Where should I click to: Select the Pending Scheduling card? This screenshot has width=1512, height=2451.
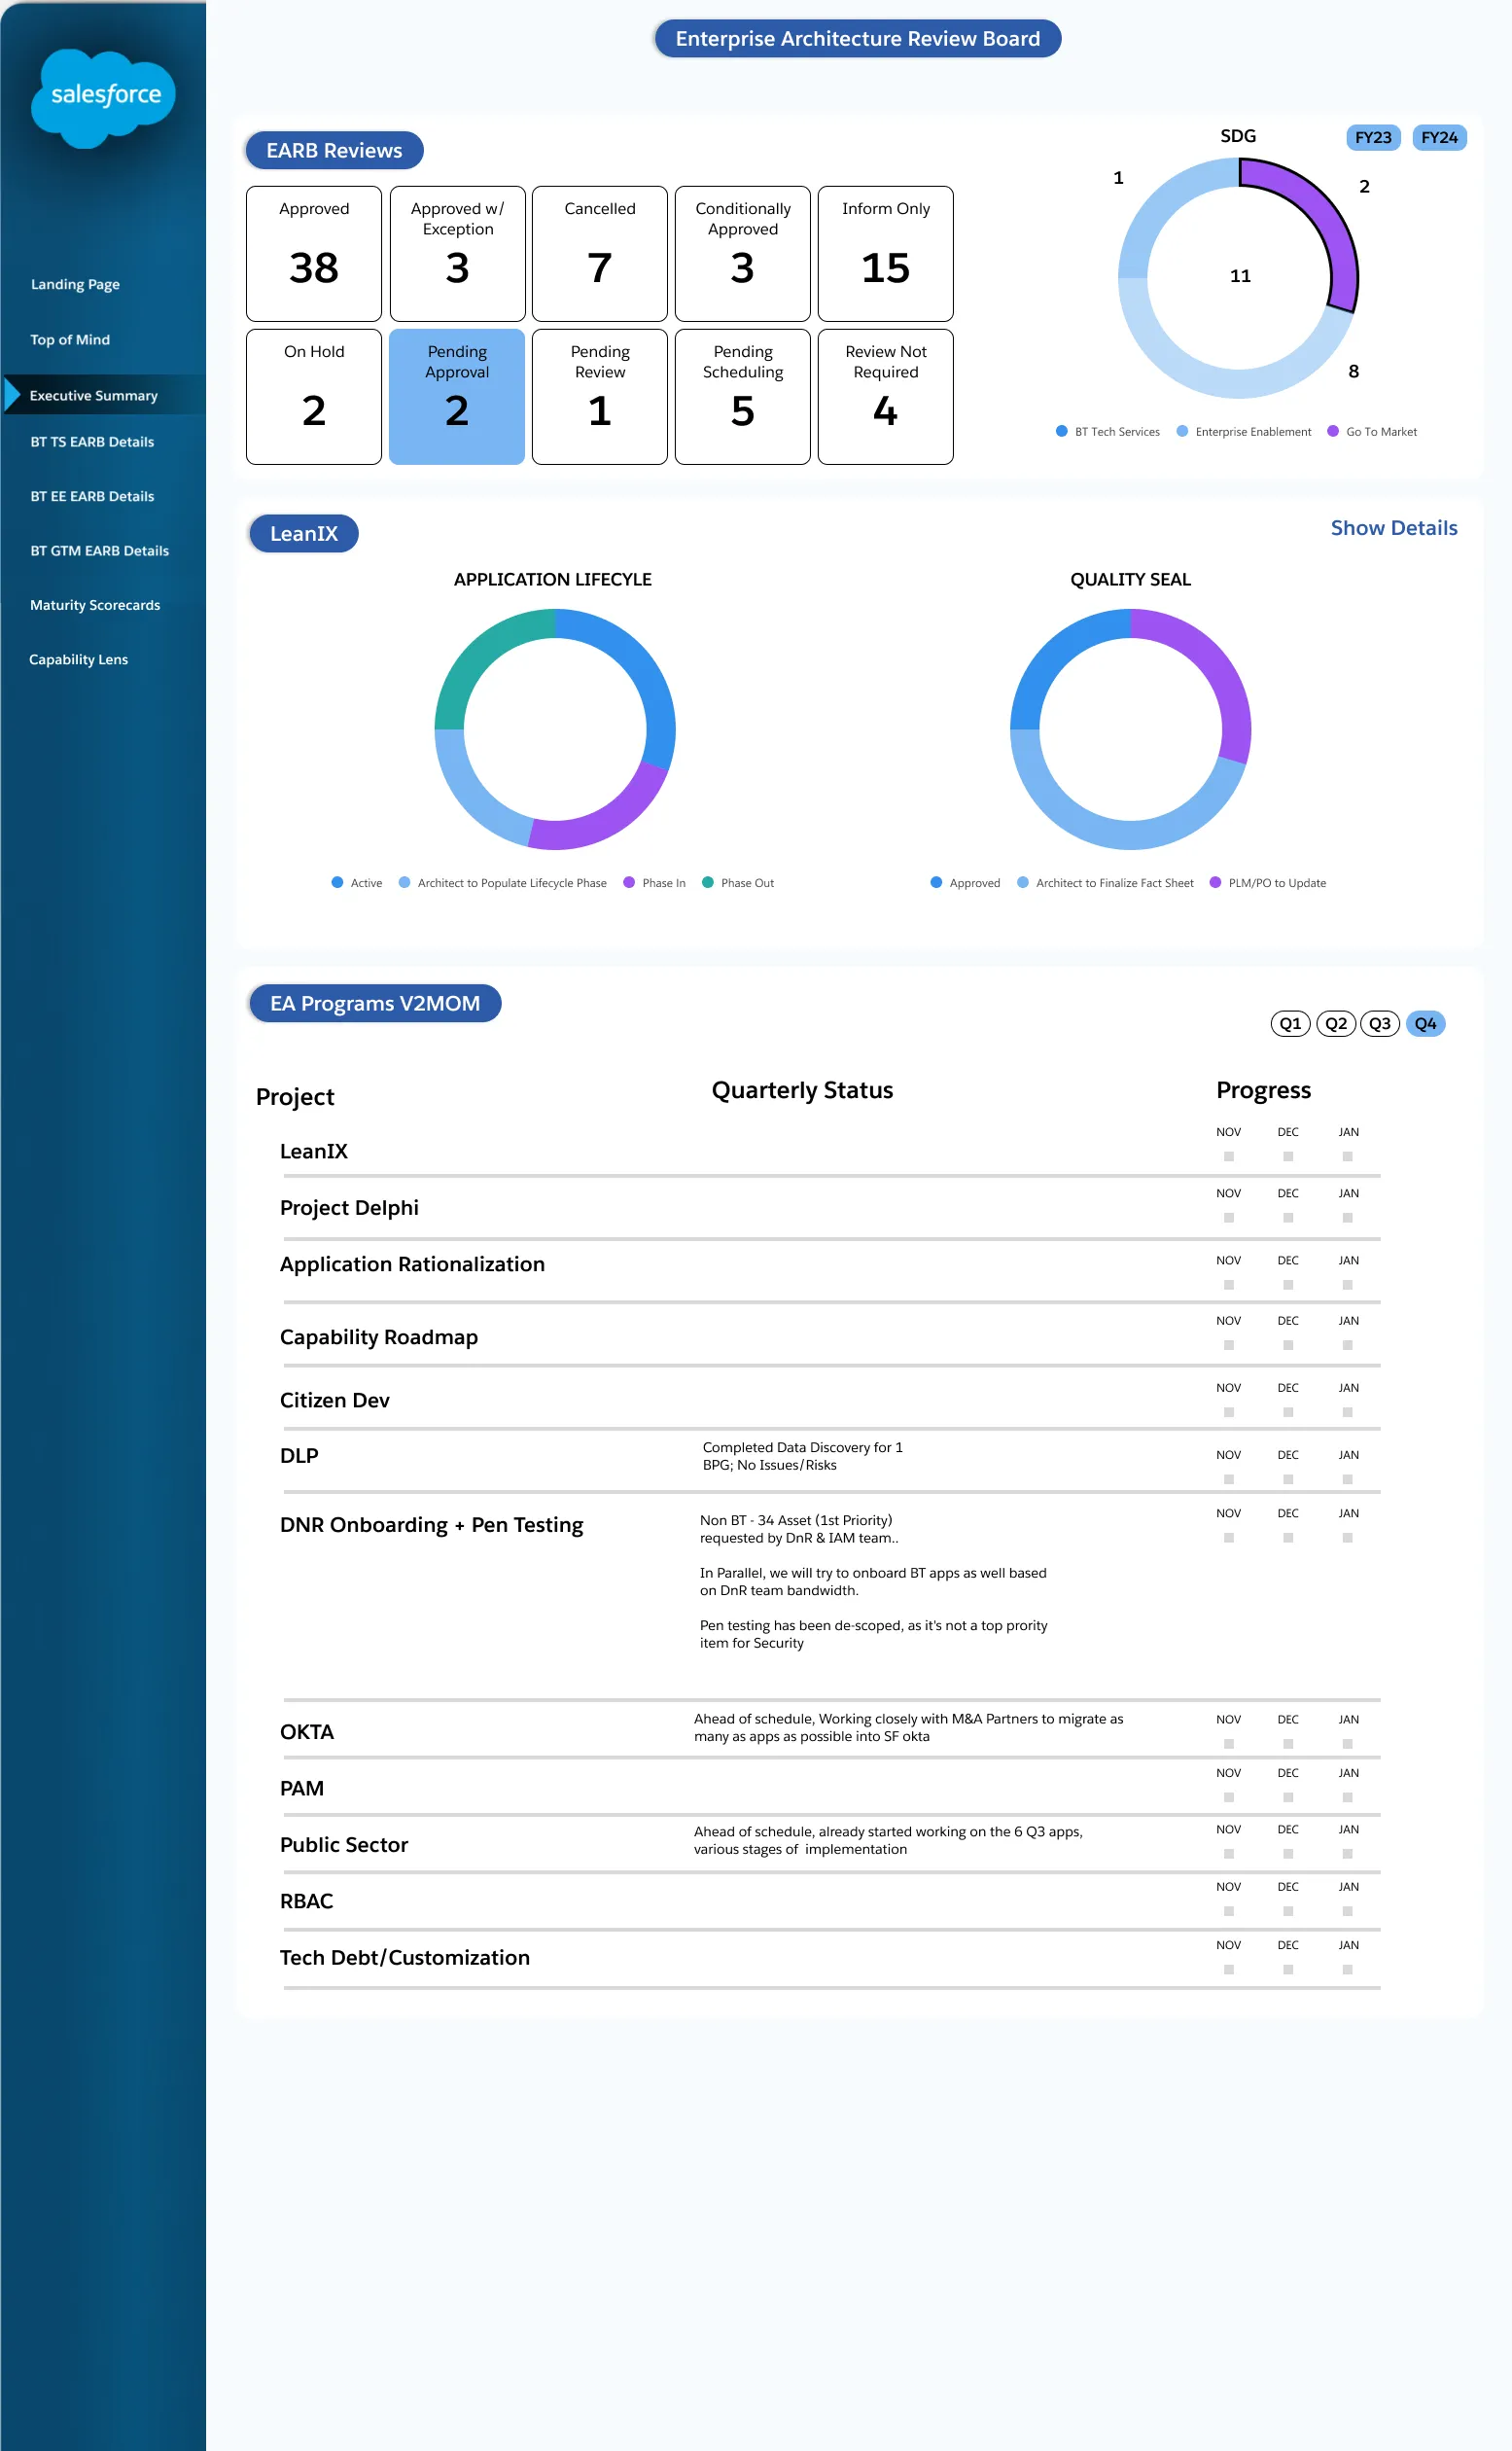[743, 396]
